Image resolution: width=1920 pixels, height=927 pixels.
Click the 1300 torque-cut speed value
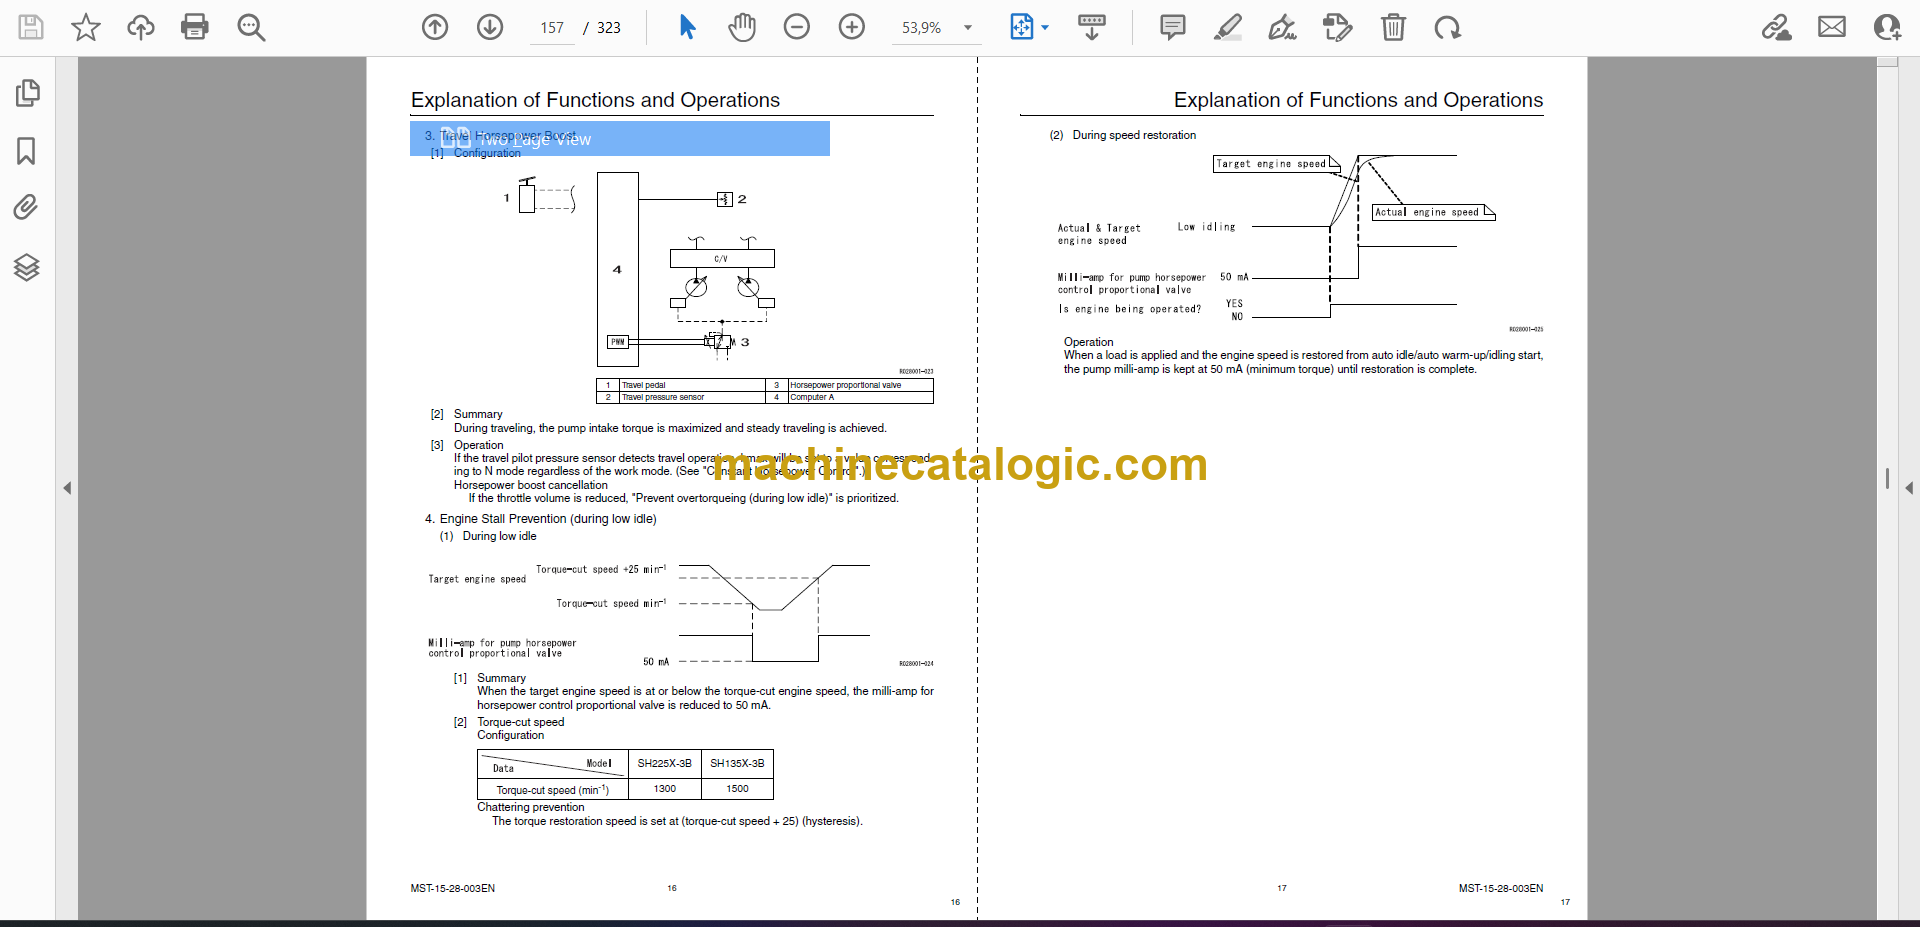coord(665,789)
